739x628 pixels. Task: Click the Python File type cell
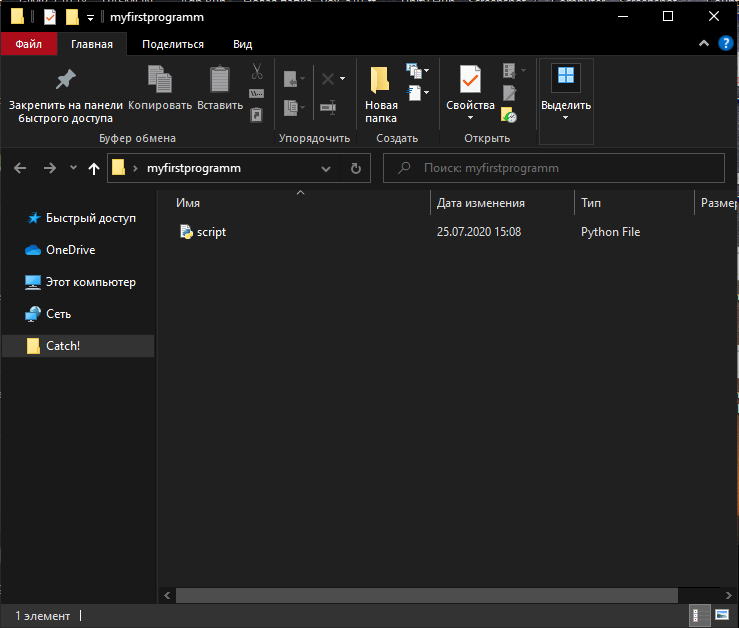click(610, 232)
